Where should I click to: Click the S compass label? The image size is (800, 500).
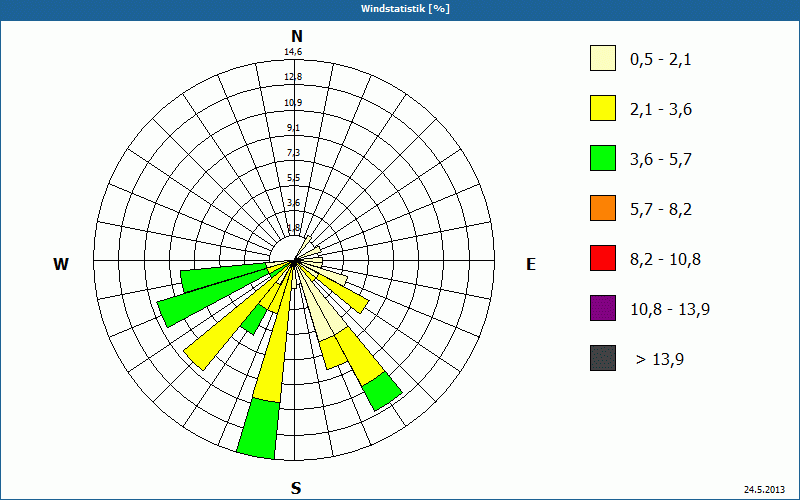tap(296, 488)
